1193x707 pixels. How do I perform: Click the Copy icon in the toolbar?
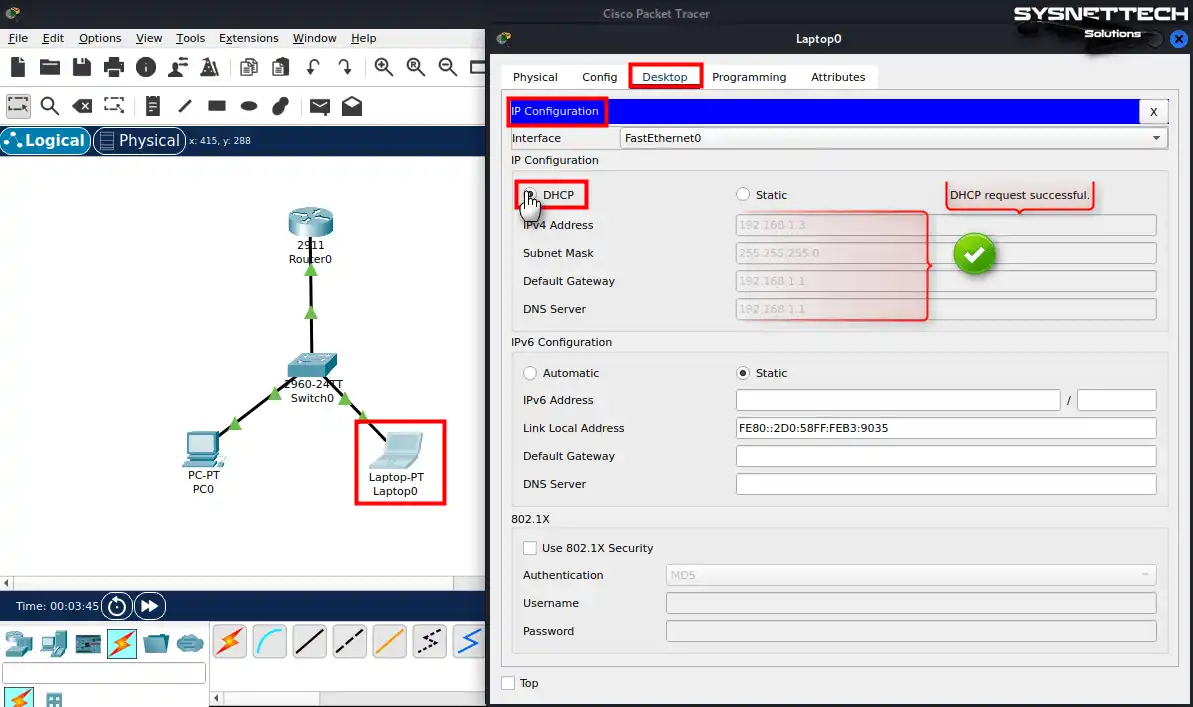click(x=249, y=67)
